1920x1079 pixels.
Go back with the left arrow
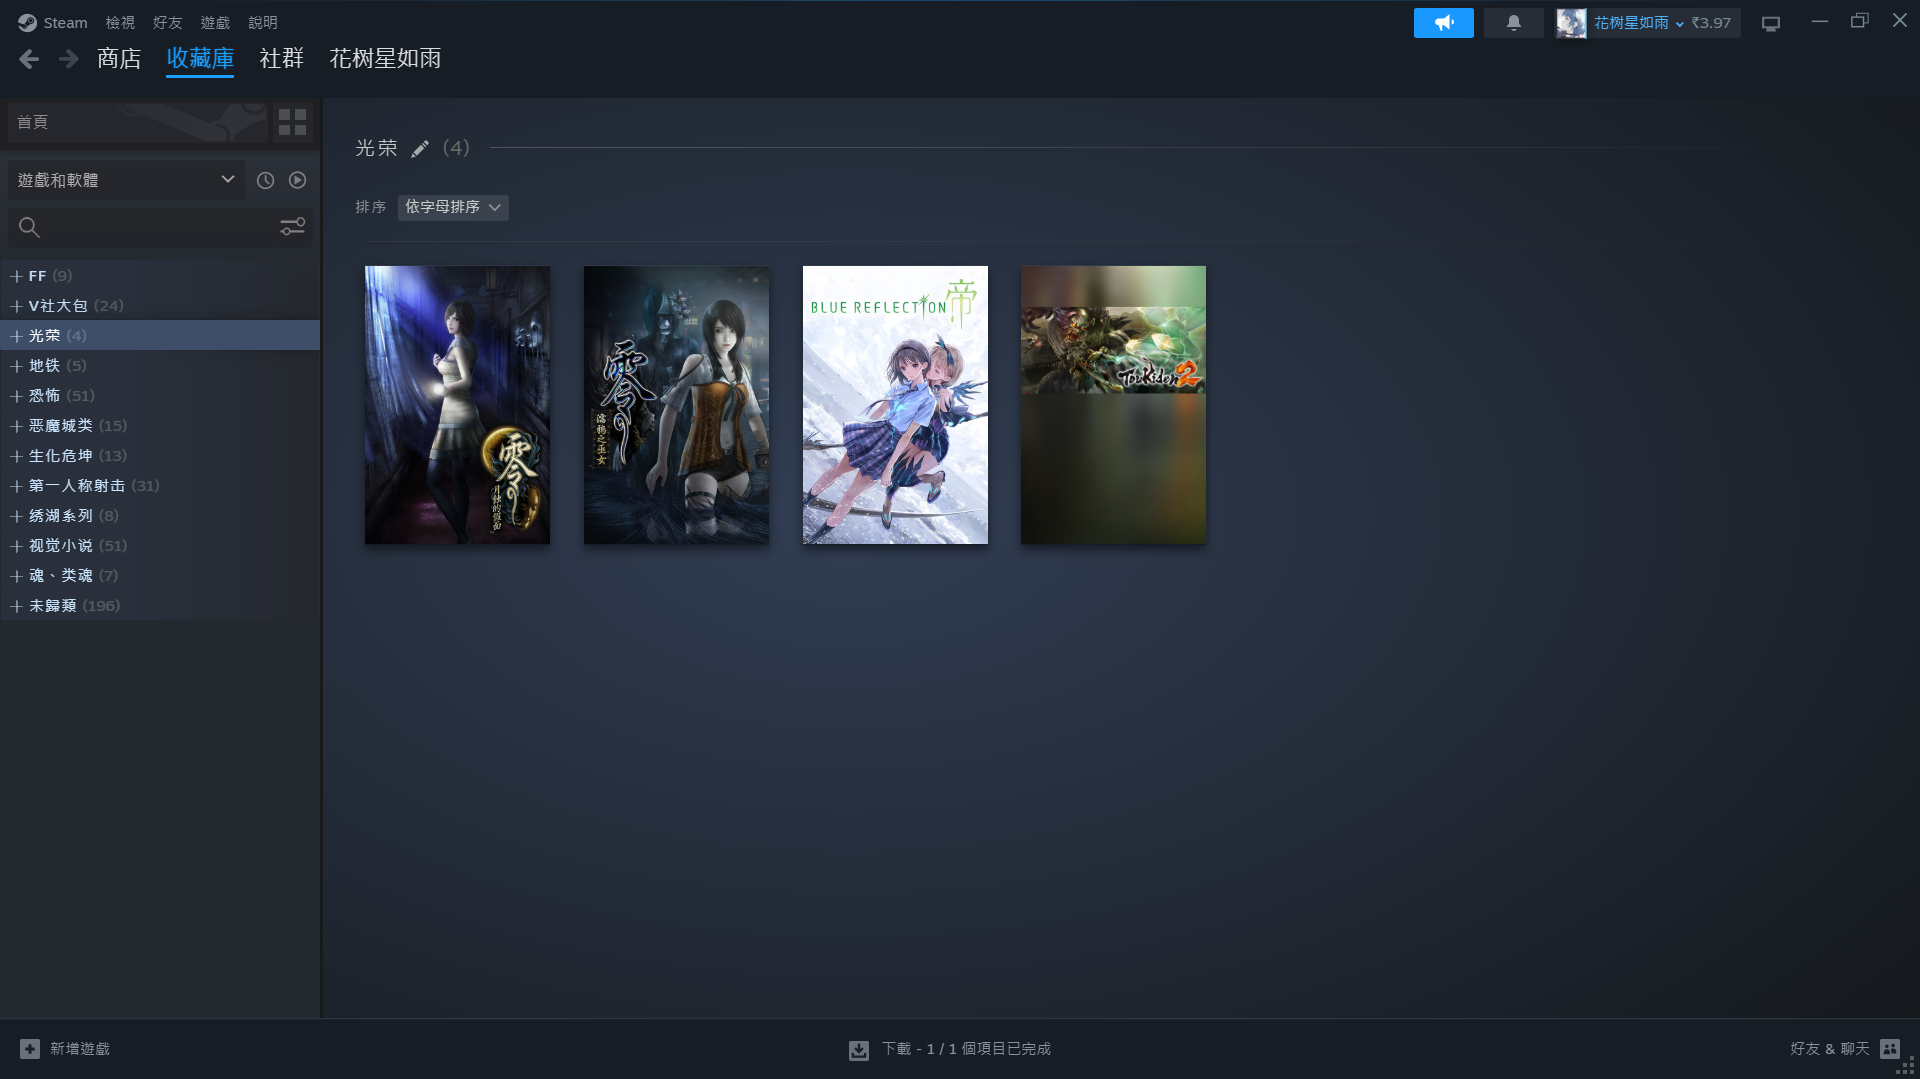(x=29, y=59)
